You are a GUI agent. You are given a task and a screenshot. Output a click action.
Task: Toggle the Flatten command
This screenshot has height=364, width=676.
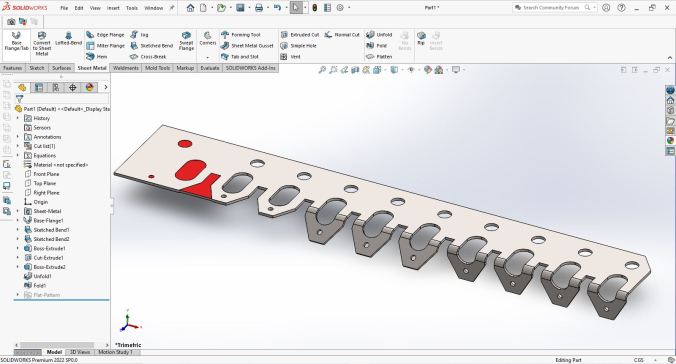pyautogui.click(x=379, y=56)
